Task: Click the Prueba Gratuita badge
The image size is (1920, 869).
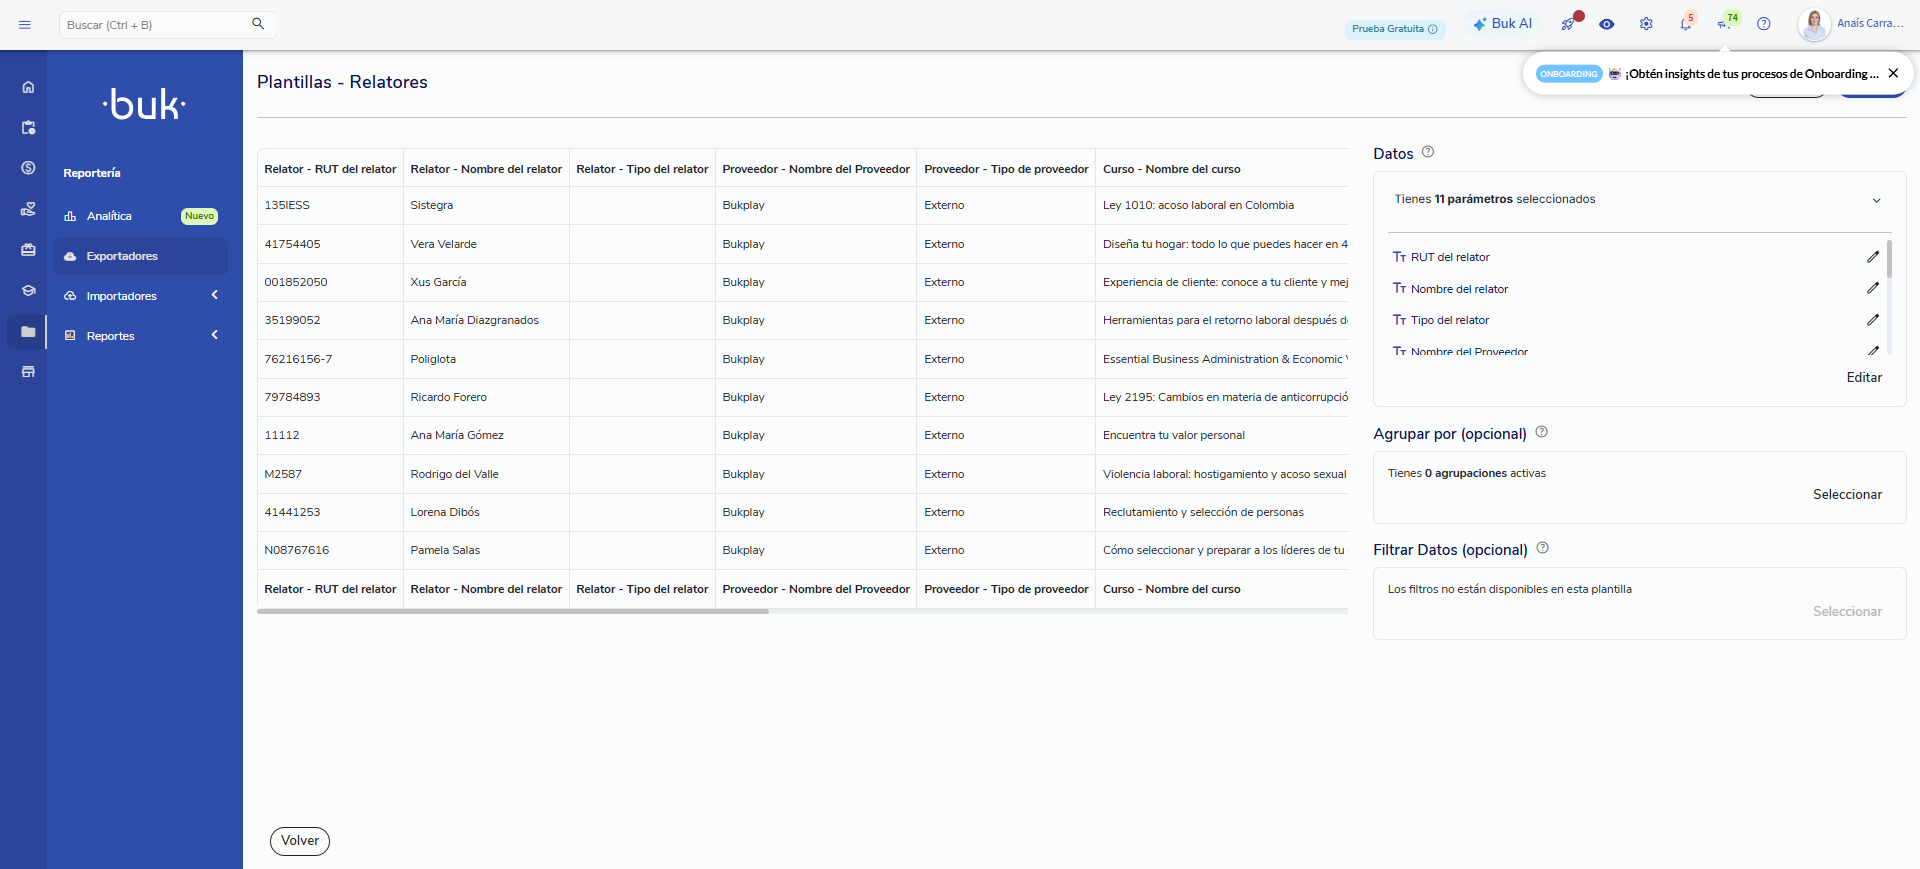Action: 1395,29
